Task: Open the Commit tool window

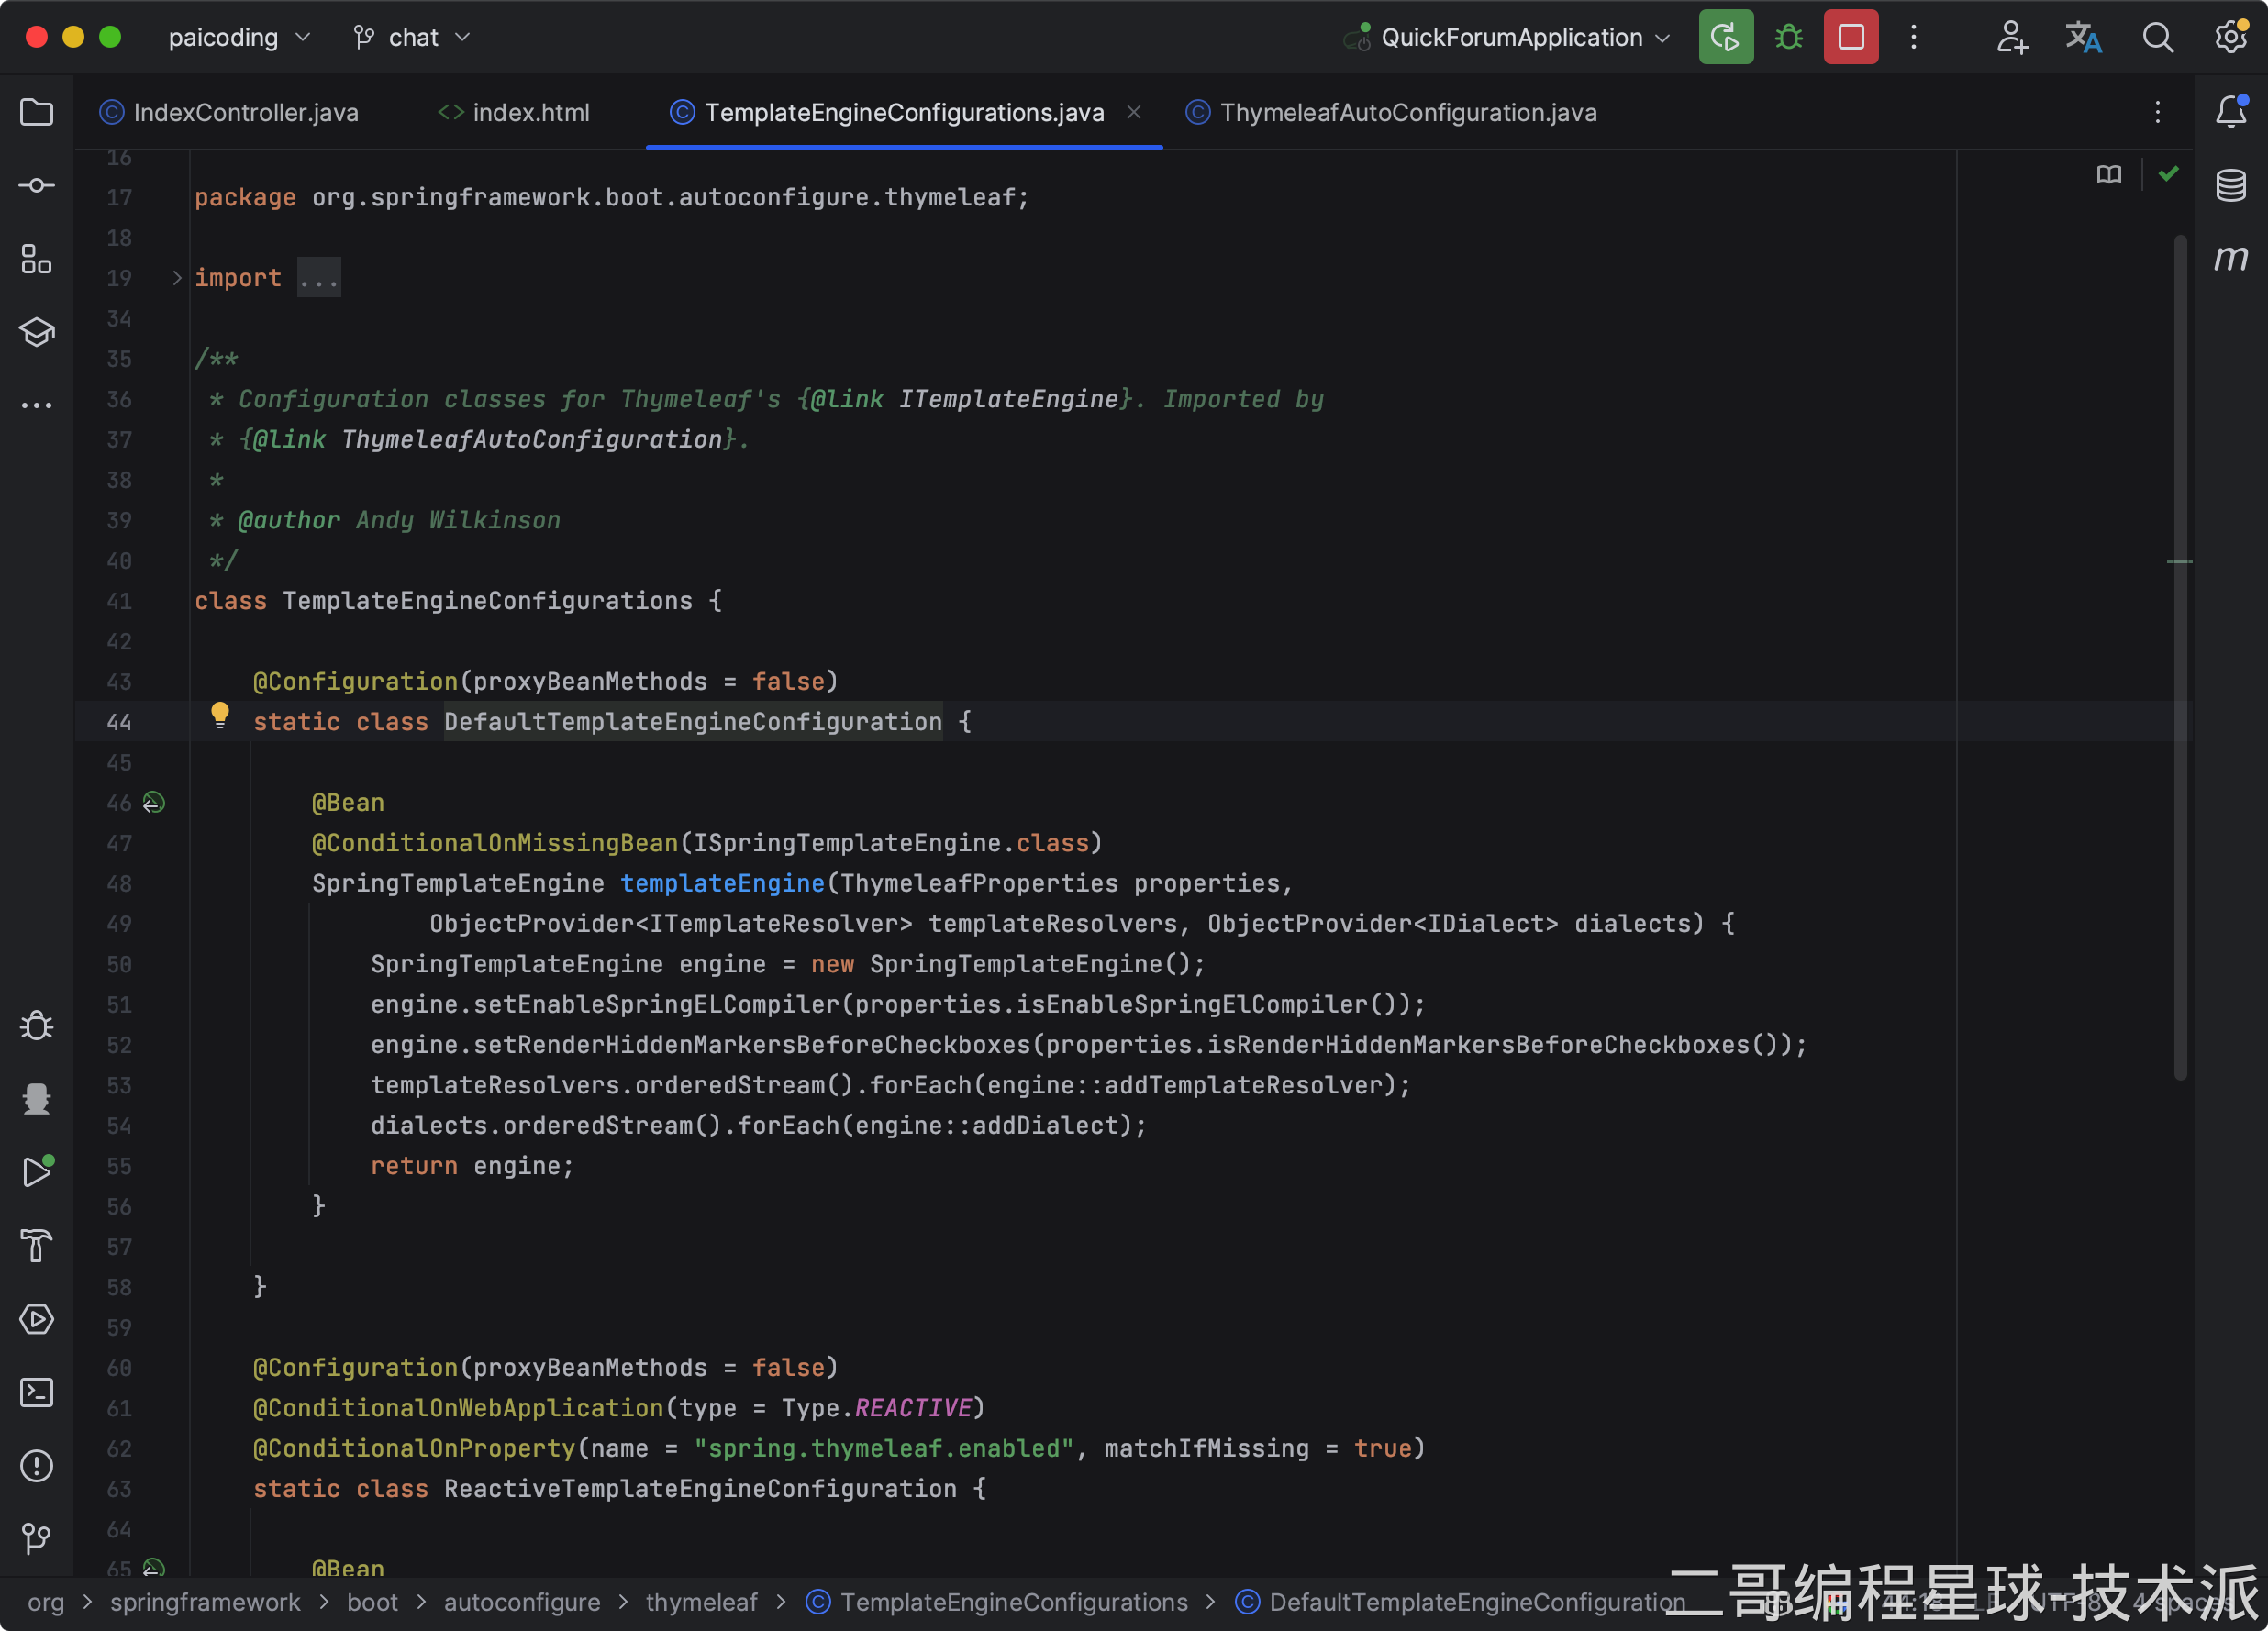Action: click(37, 186)
